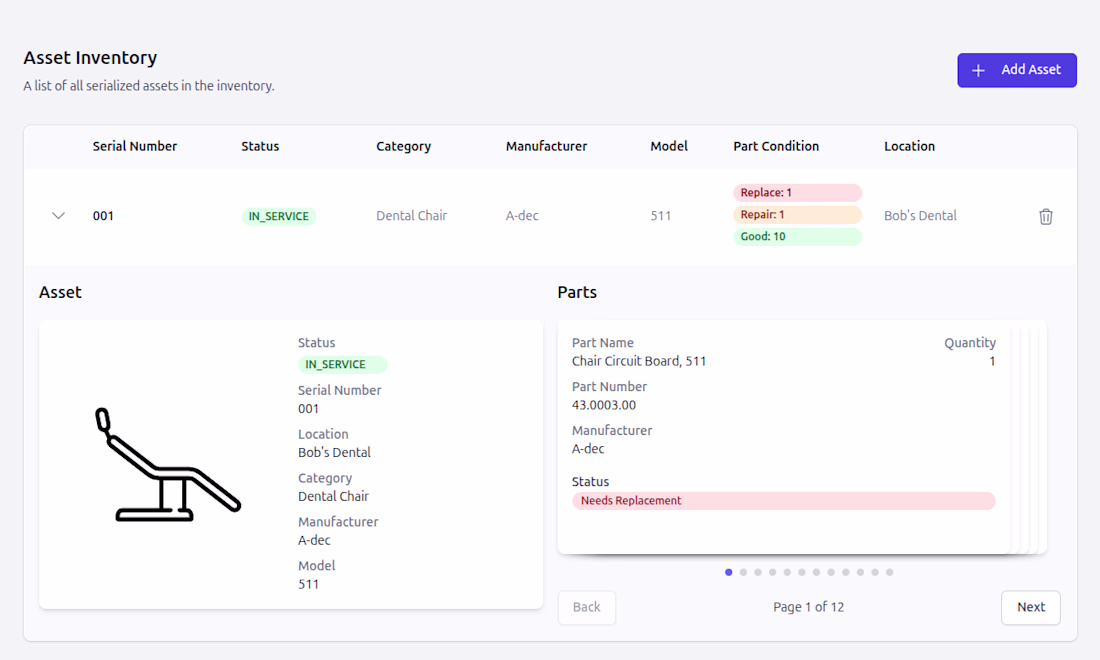Click the Bob's Dental location cell

tap(920, 216)
